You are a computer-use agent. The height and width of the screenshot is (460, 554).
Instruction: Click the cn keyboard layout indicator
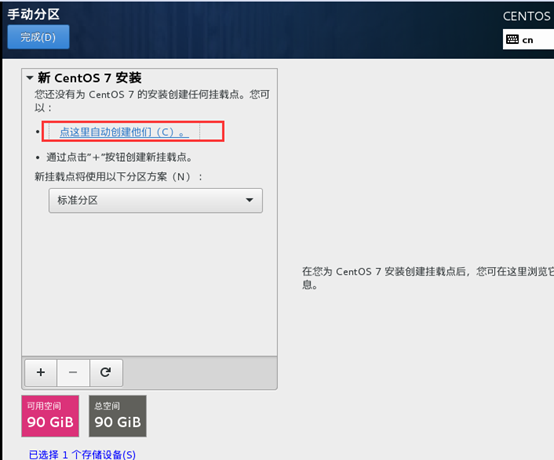click(528, 40)
